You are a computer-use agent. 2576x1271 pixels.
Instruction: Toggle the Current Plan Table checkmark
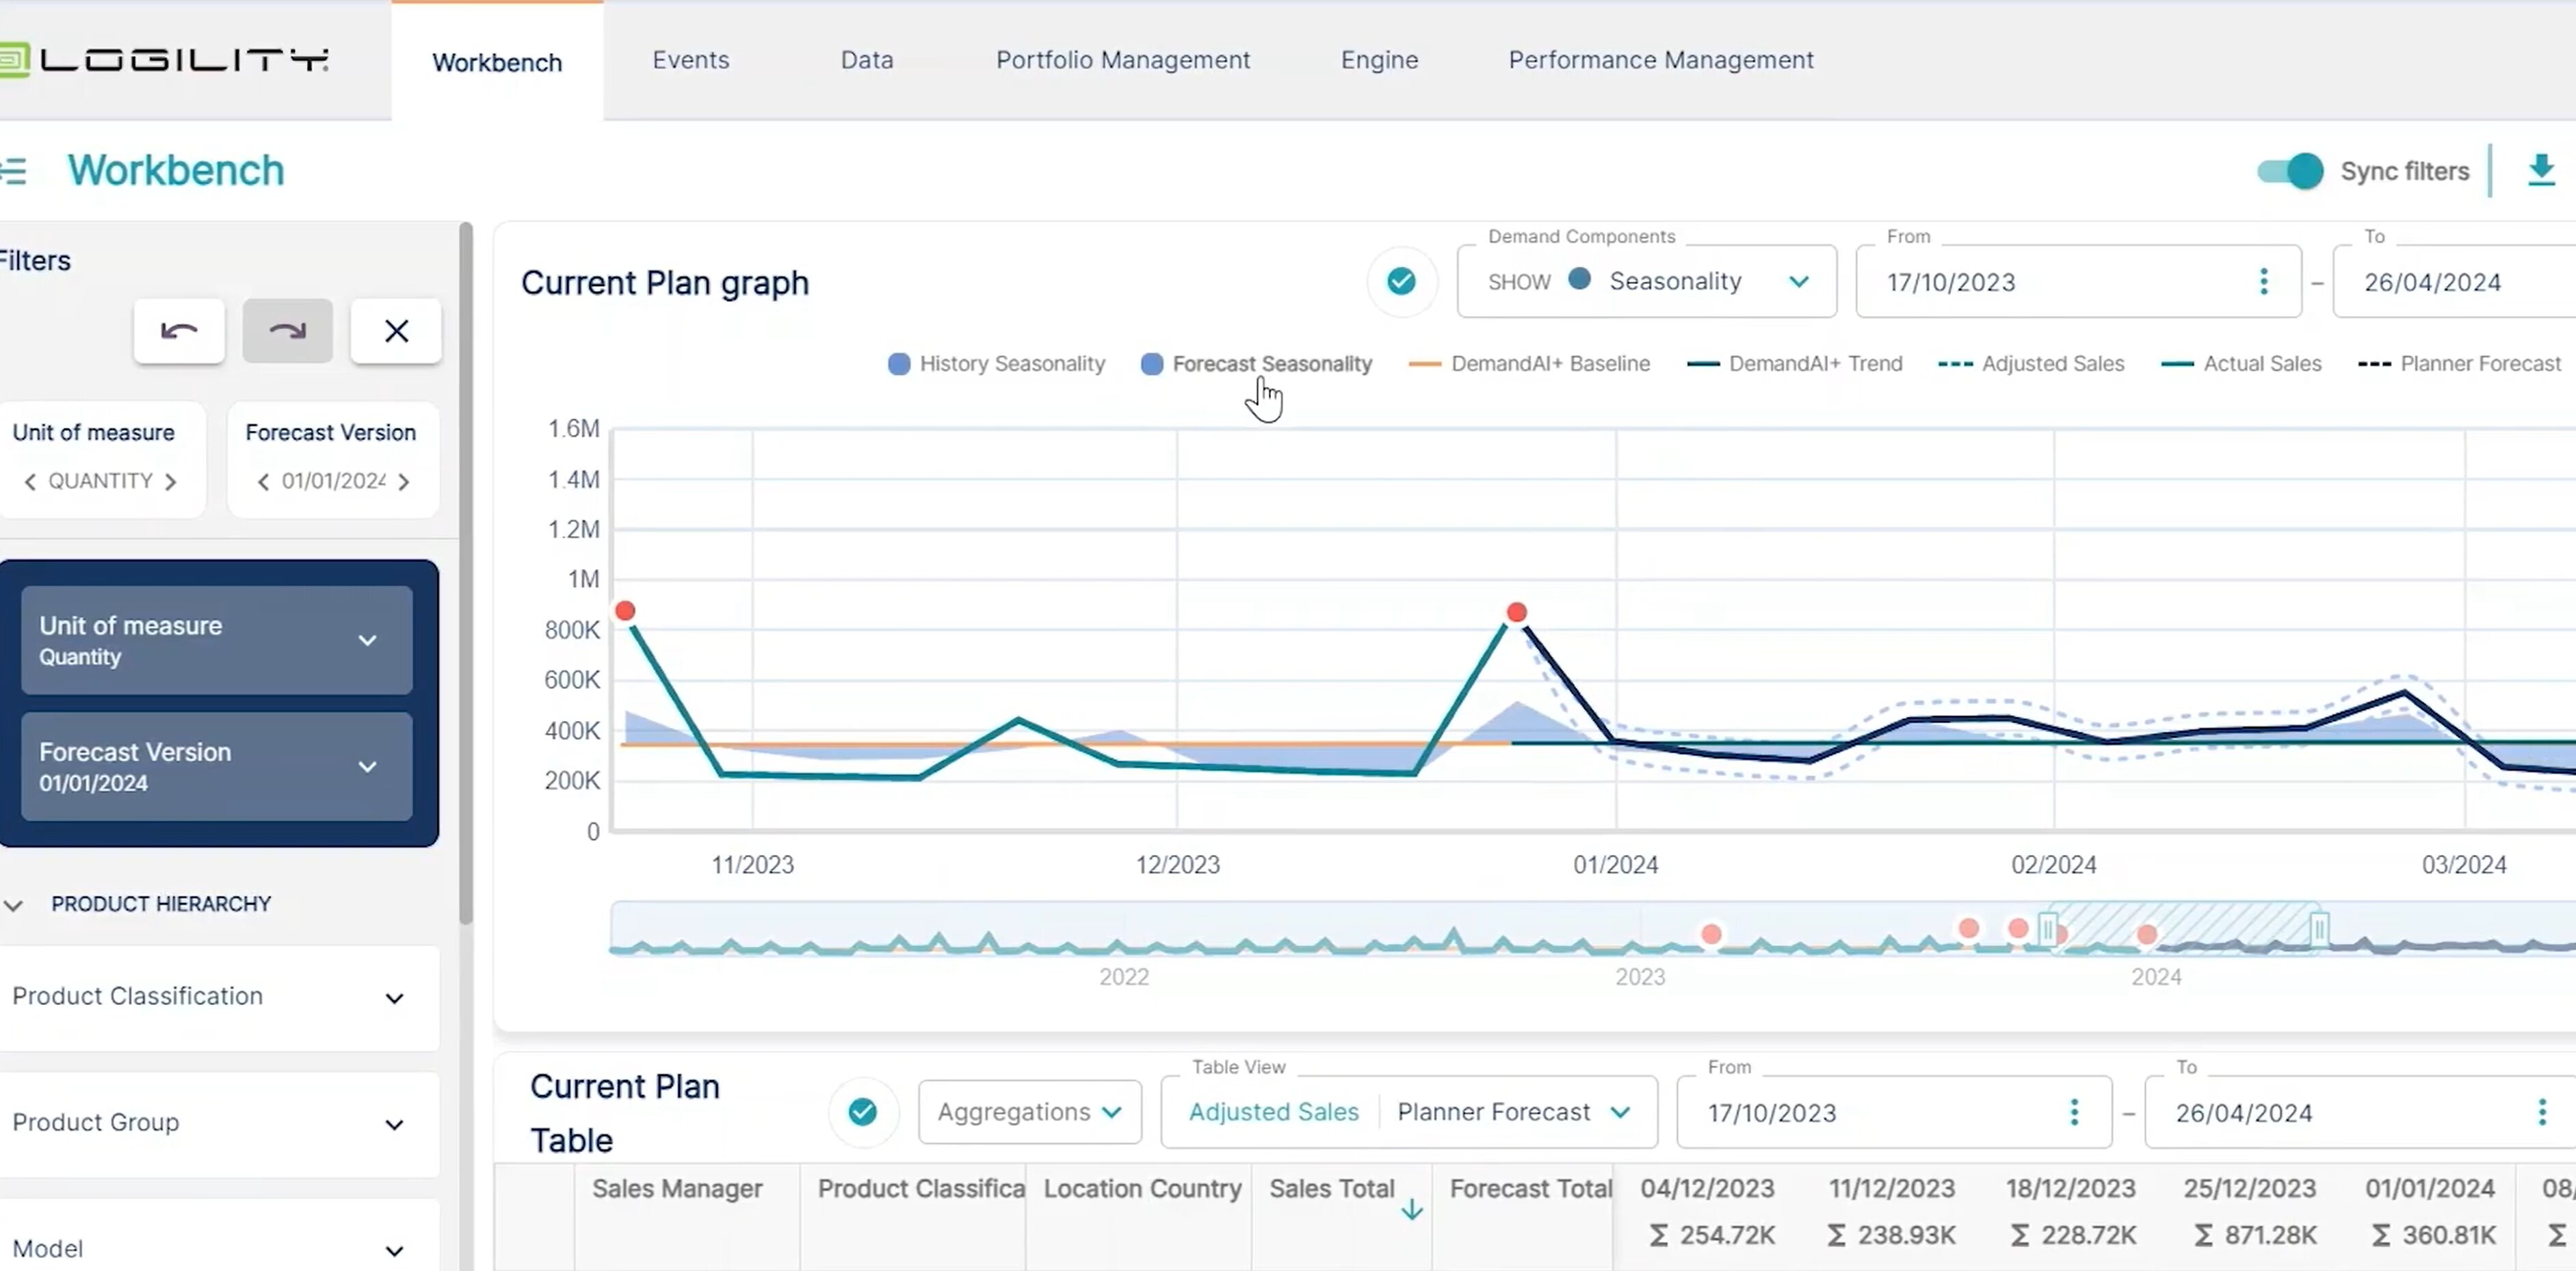[862, 1112]
